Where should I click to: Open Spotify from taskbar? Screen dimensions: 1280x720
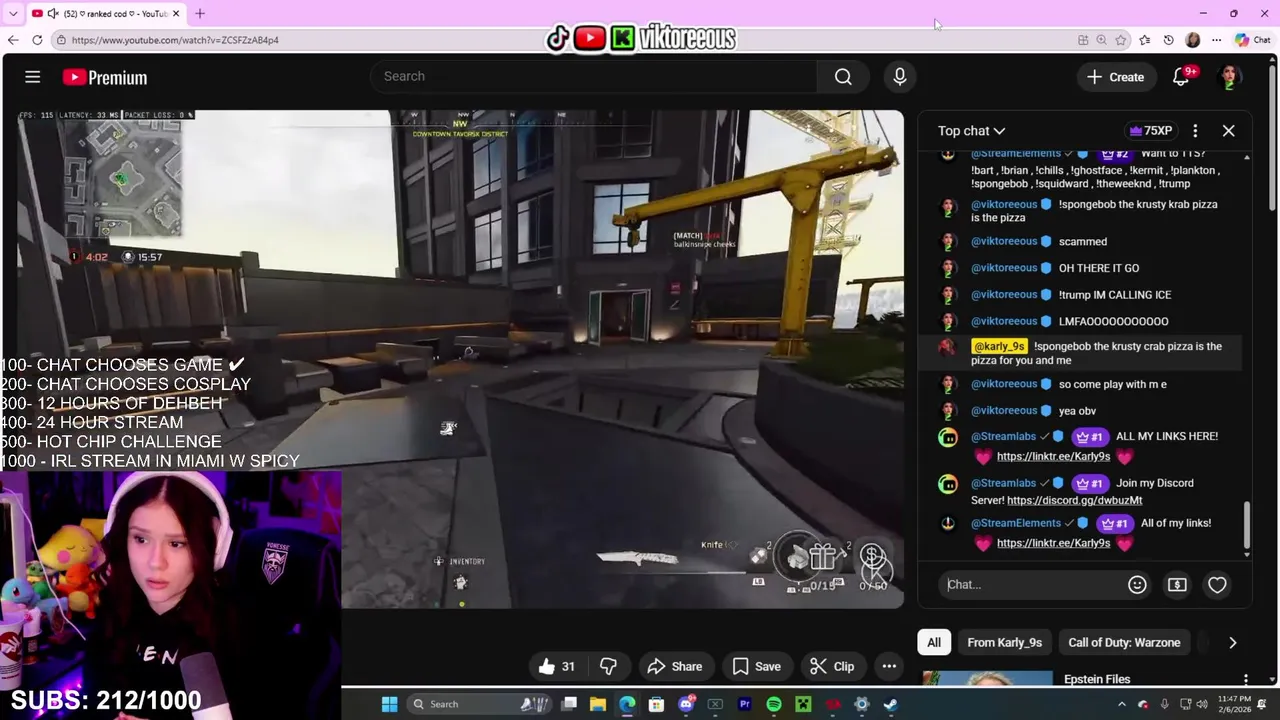[774, 704]
